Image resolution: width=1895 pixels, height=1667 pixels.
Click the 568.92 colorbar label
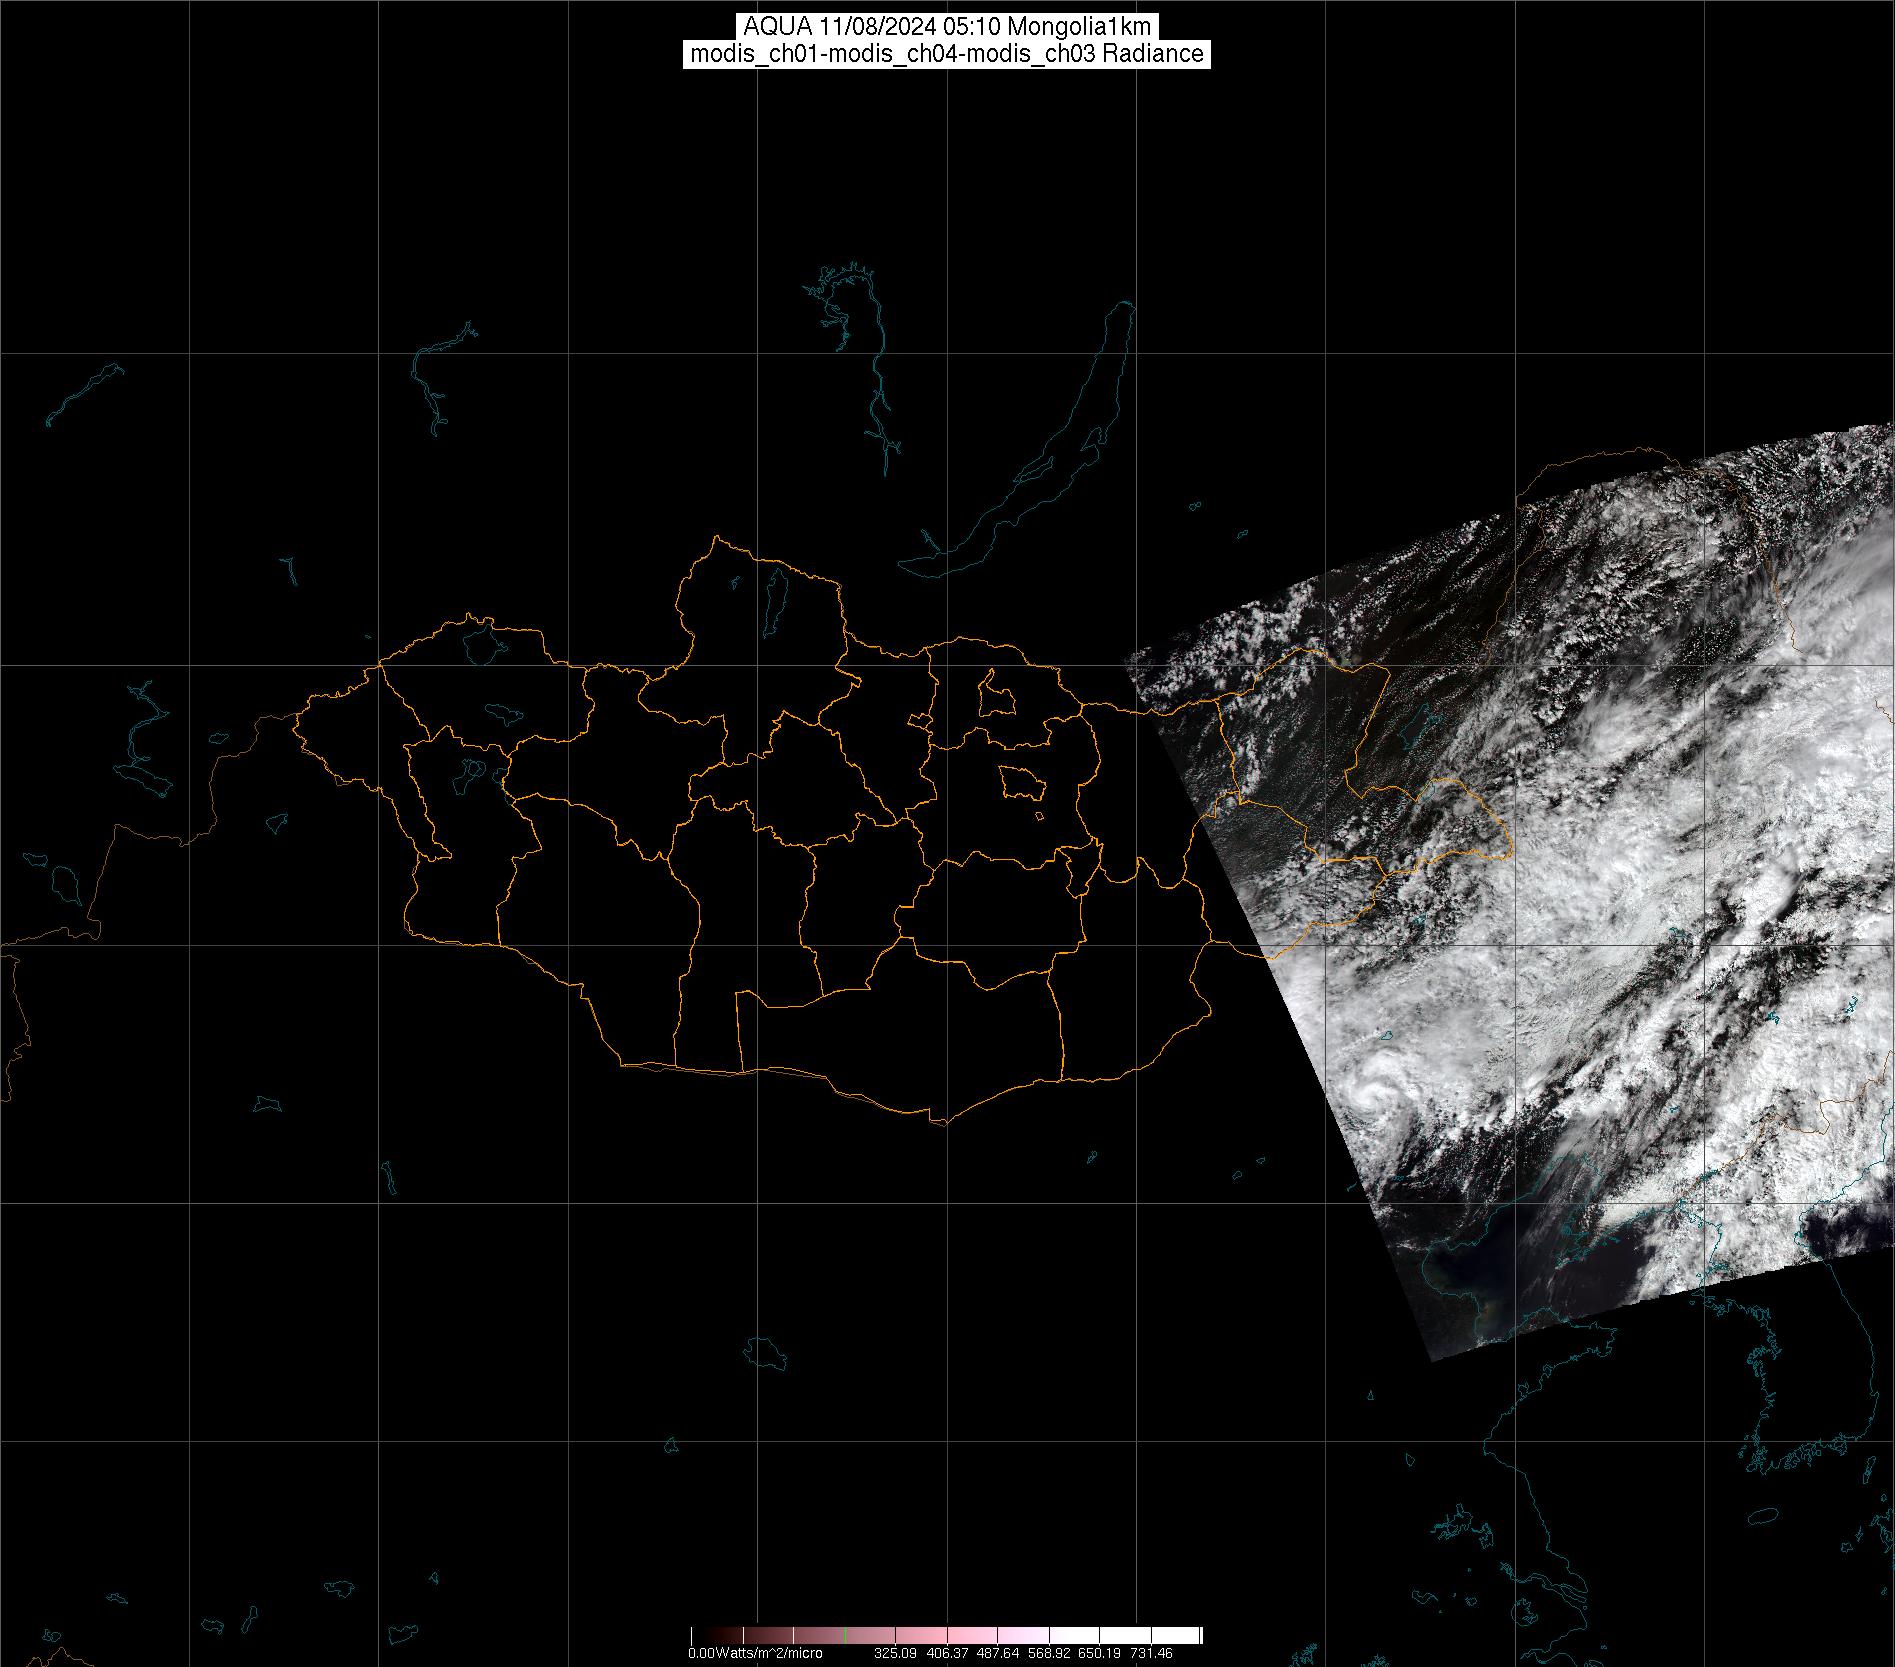coord(1049,1653)
